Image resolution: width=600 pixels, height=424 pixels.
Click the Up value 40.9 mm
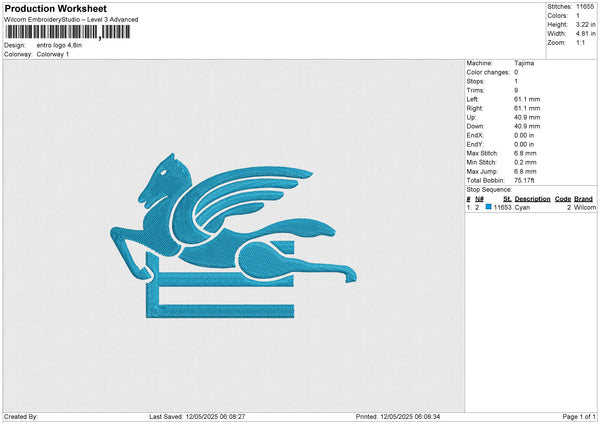tap(527, 117)
